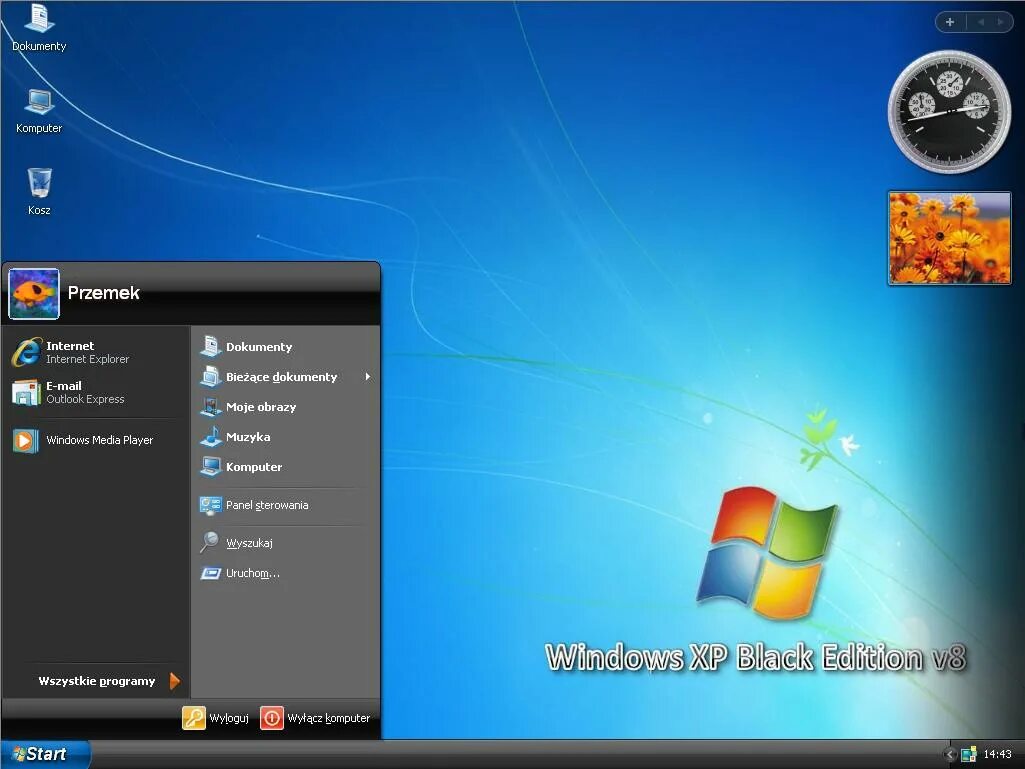Screen dimensions: 1025x769
Task: Open Muzyka from the Start menu
Action: (249, 437)
